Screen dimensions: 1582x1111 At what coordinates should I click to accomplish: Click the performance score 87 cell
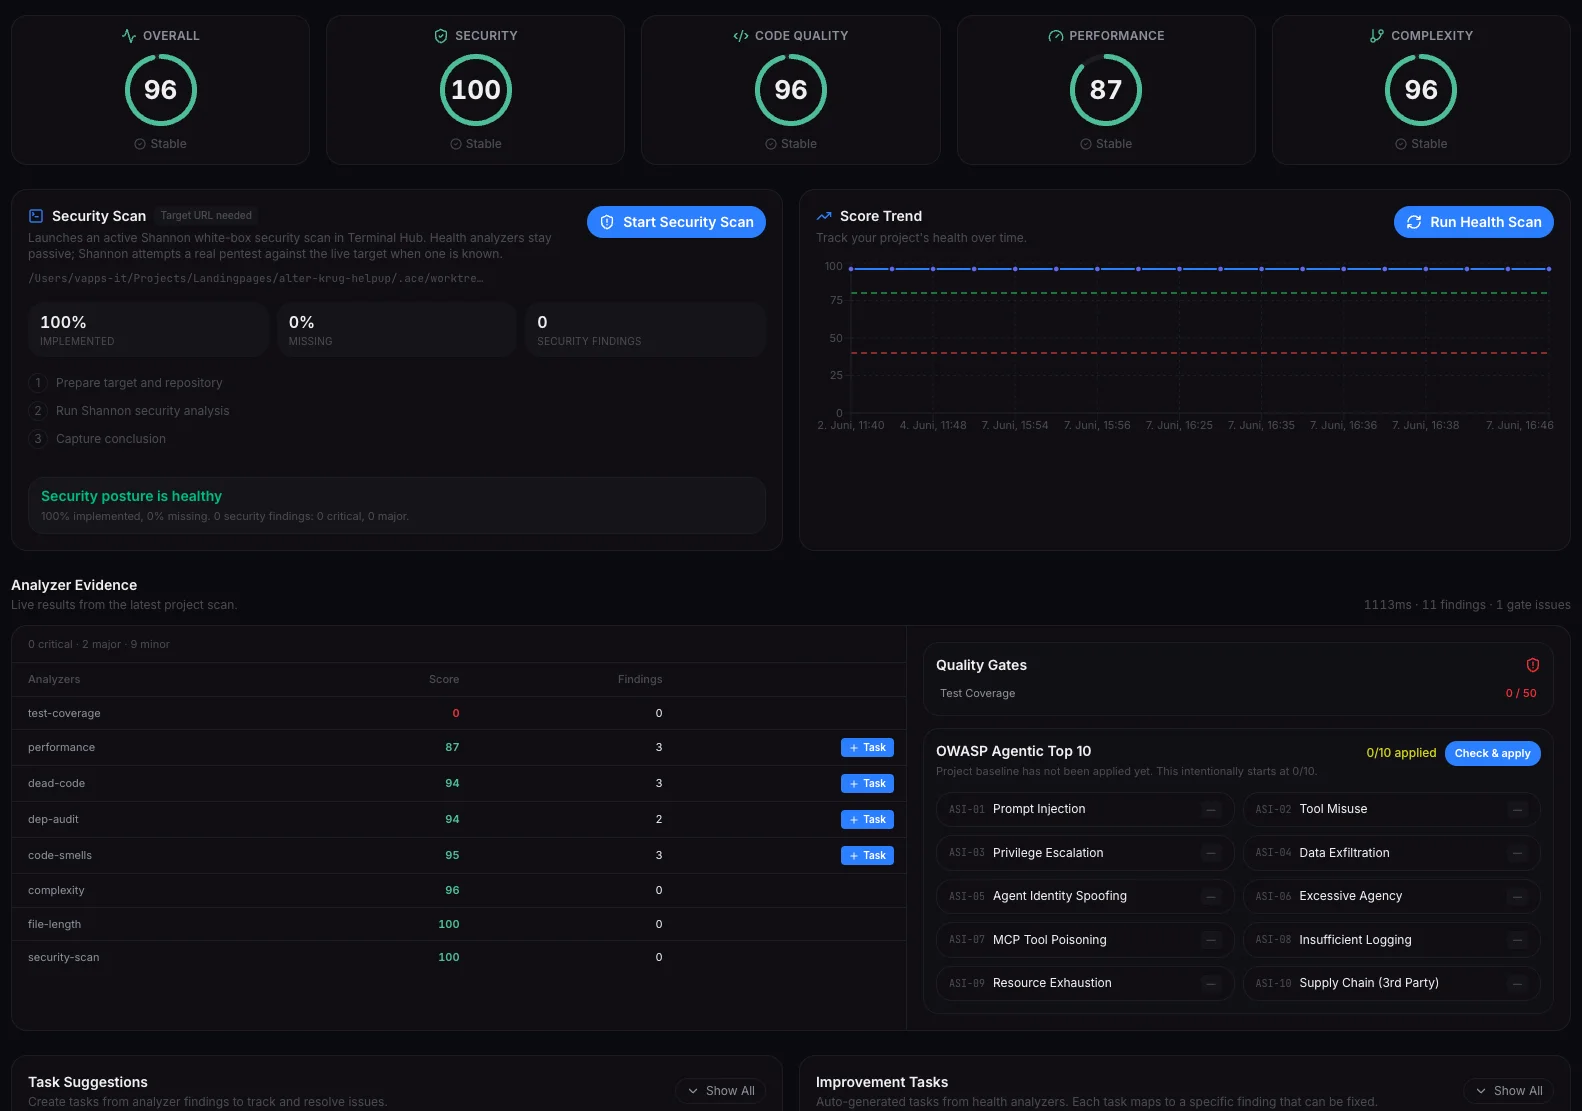[x=452, y=747]
